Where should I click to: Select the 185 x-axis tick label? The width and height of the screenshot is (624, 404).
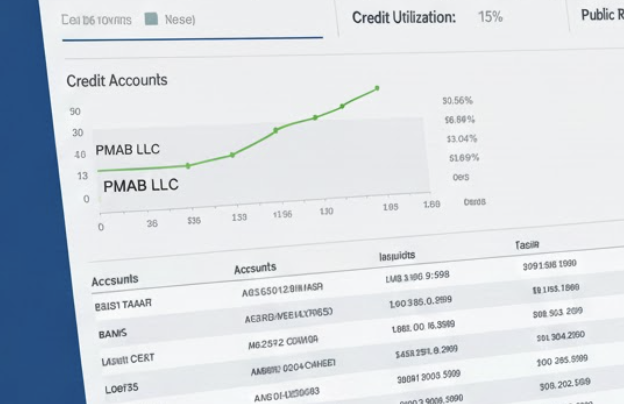coord(390,207)
